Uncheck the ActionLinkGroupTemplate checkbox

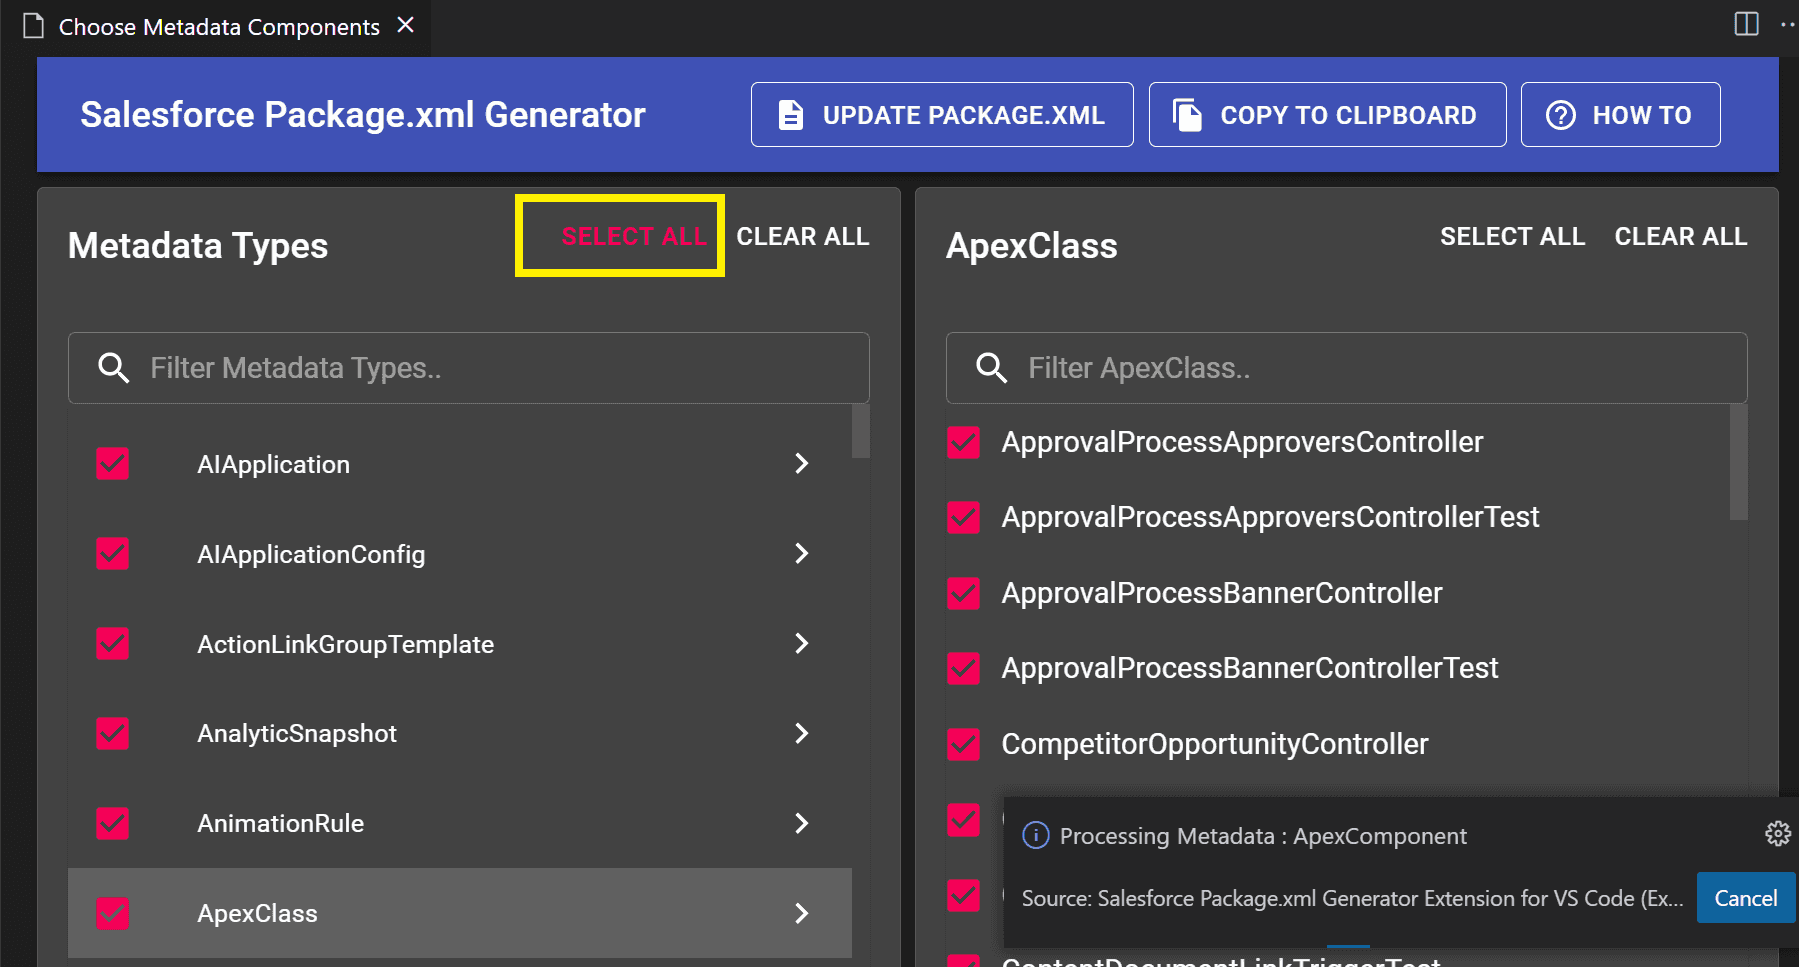(x=113, y=644)
